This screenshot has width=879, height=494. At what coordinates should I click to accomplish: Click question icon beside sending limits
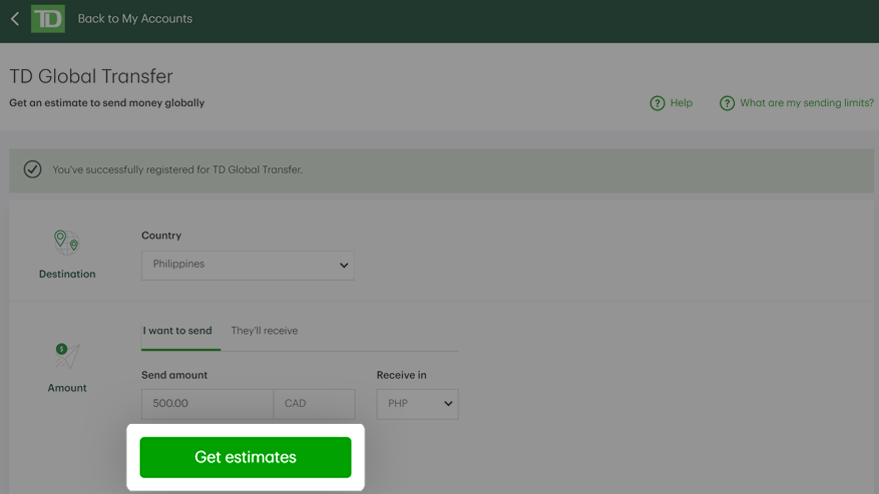[x=727, y=103]
